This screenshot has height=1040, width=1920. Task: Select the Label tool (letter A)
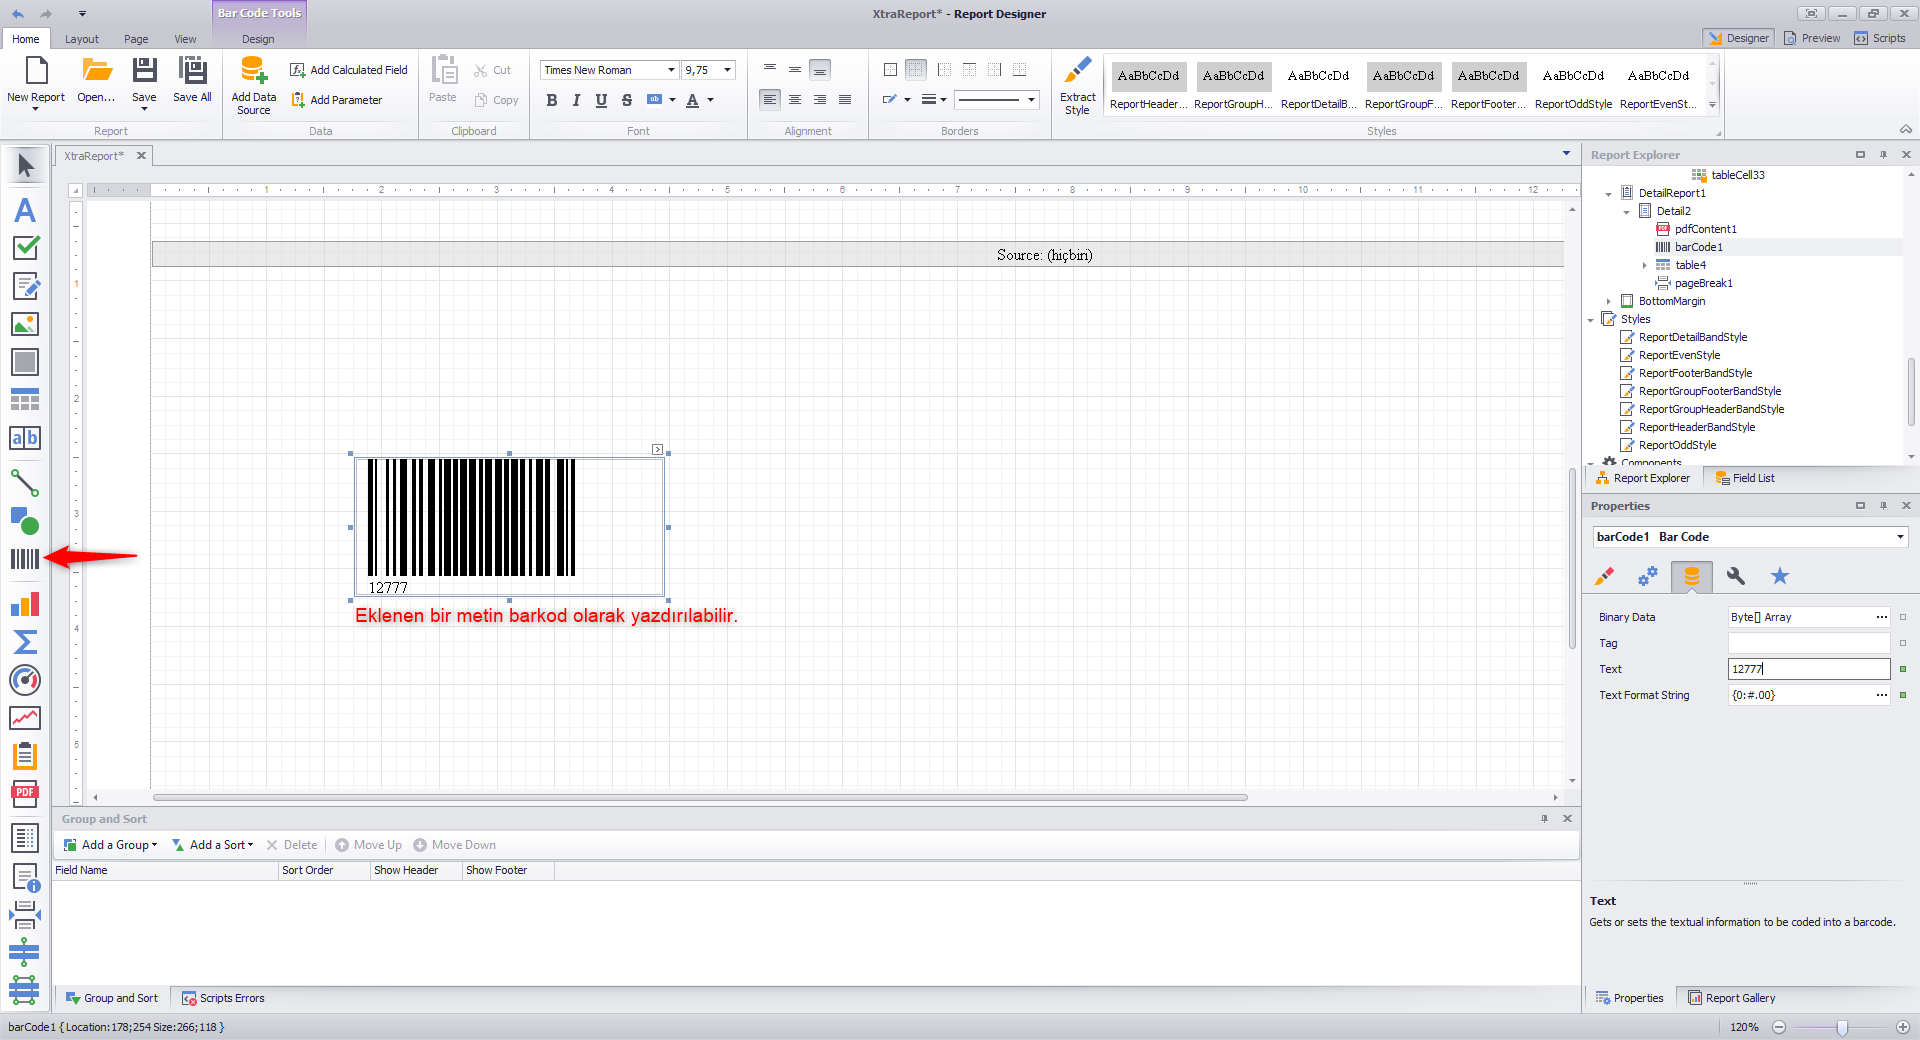tap(25, 210)
